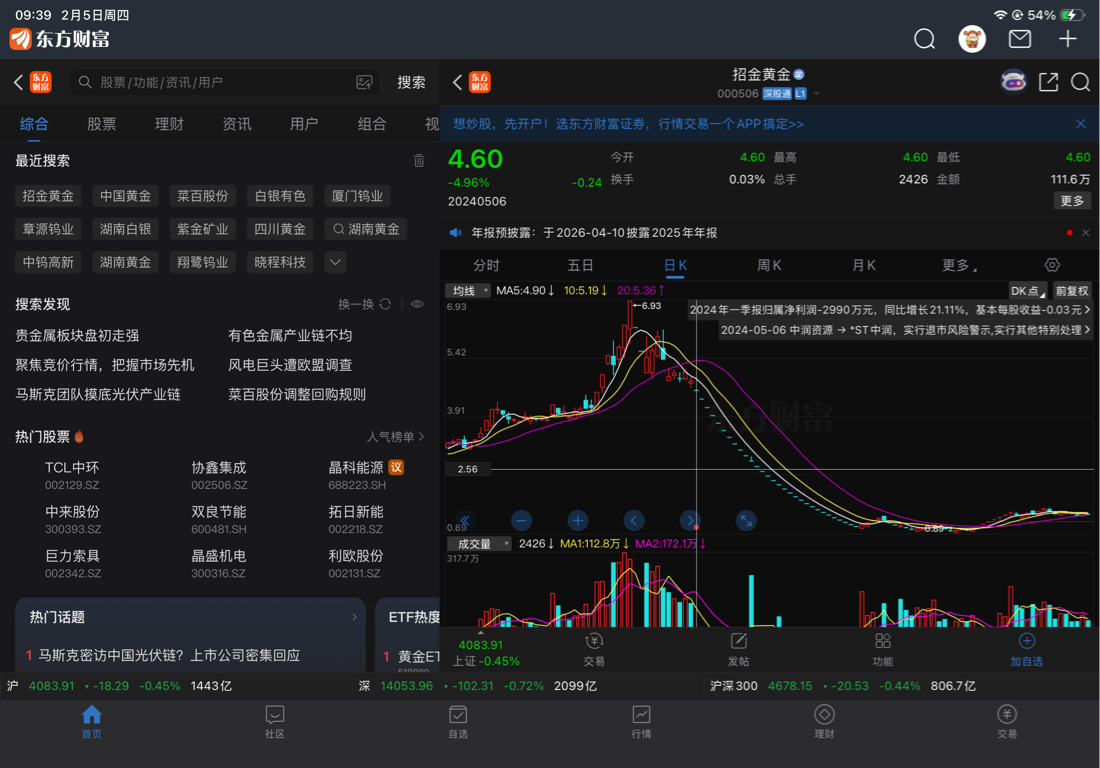Play announcement speaker icon

tap(456, 233)
